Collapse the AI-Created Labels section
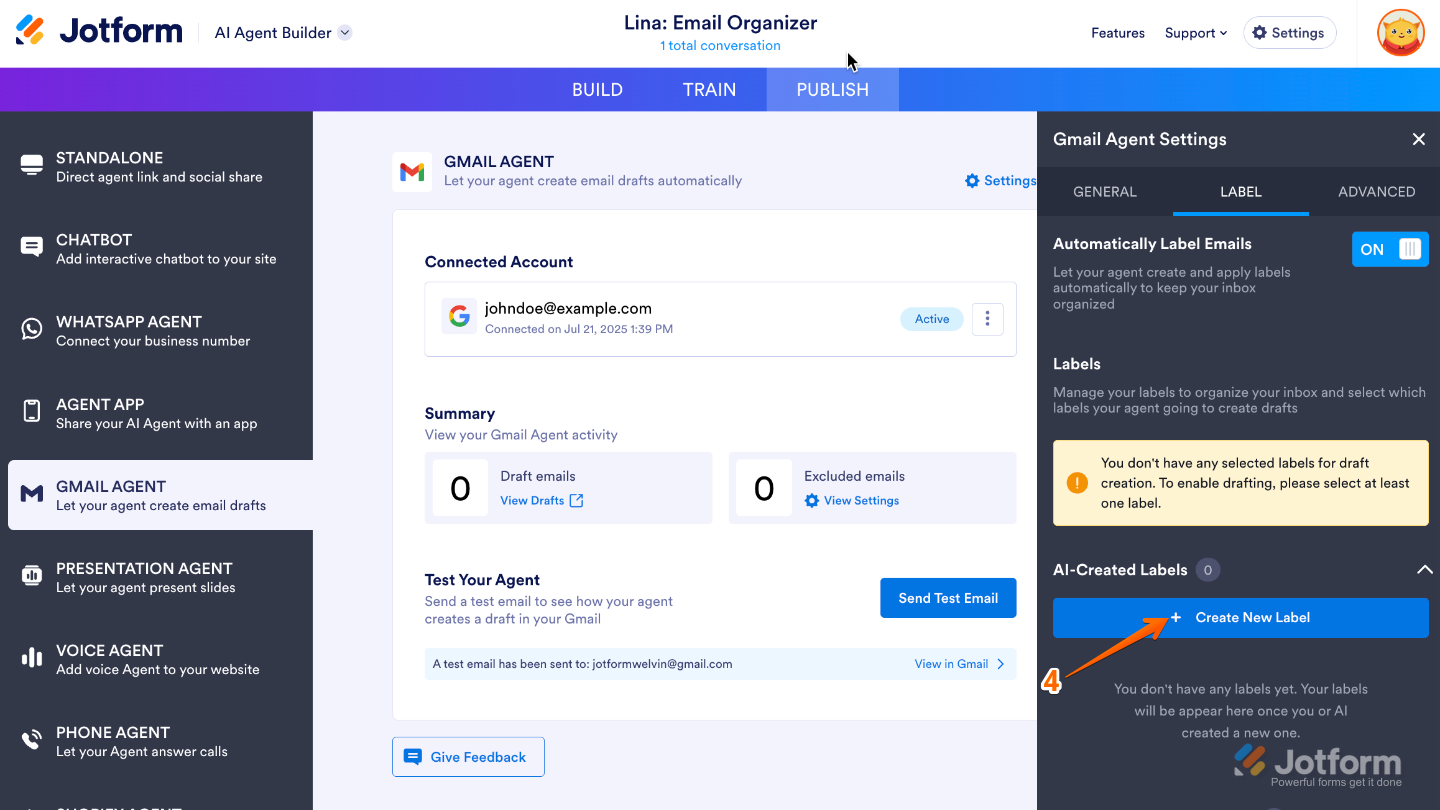1440x810 pixels. click(x=1425, y=570)
